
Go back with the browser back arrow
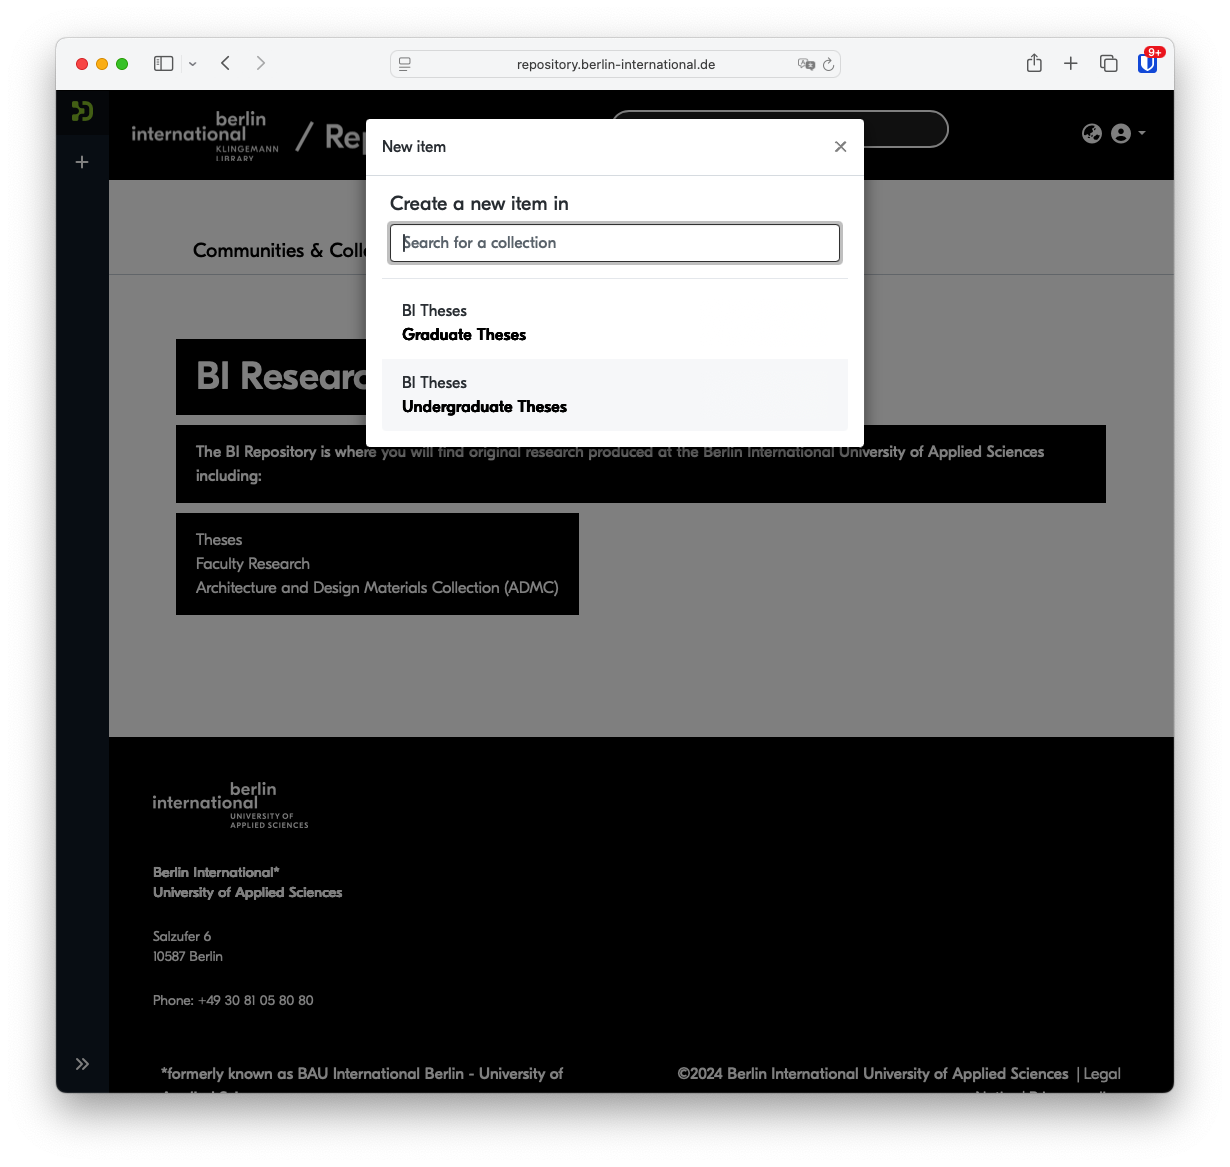pyautogui.click(x=226, y=63)
